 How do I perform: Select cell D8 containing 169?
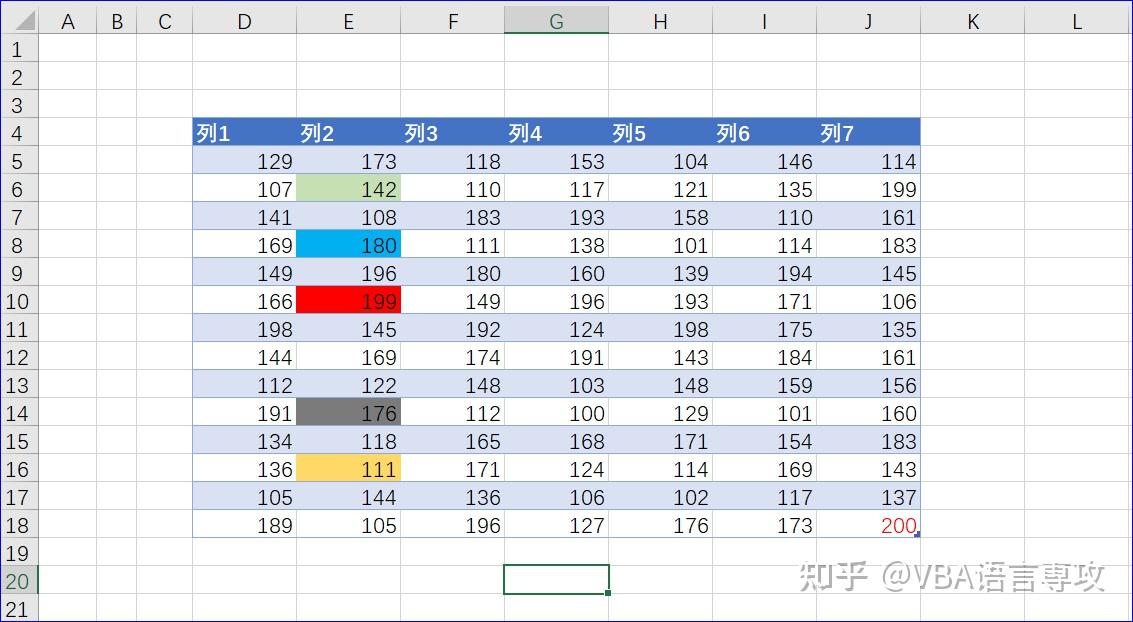tap(244, 245)
